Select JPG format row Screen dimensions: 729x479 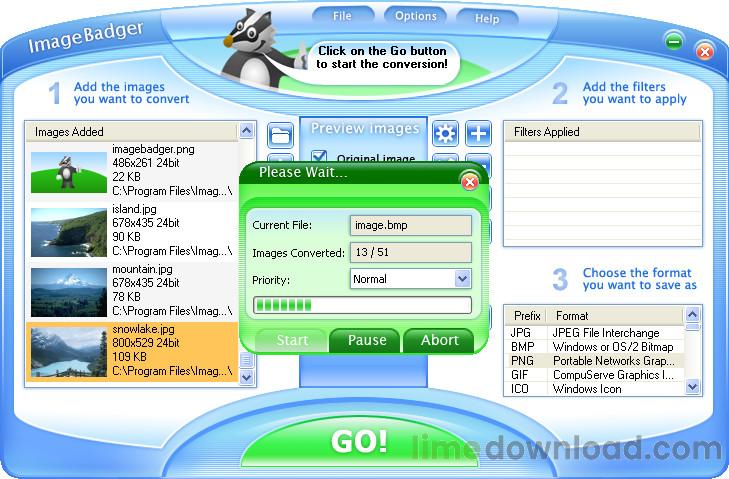(x=595, y=333)
